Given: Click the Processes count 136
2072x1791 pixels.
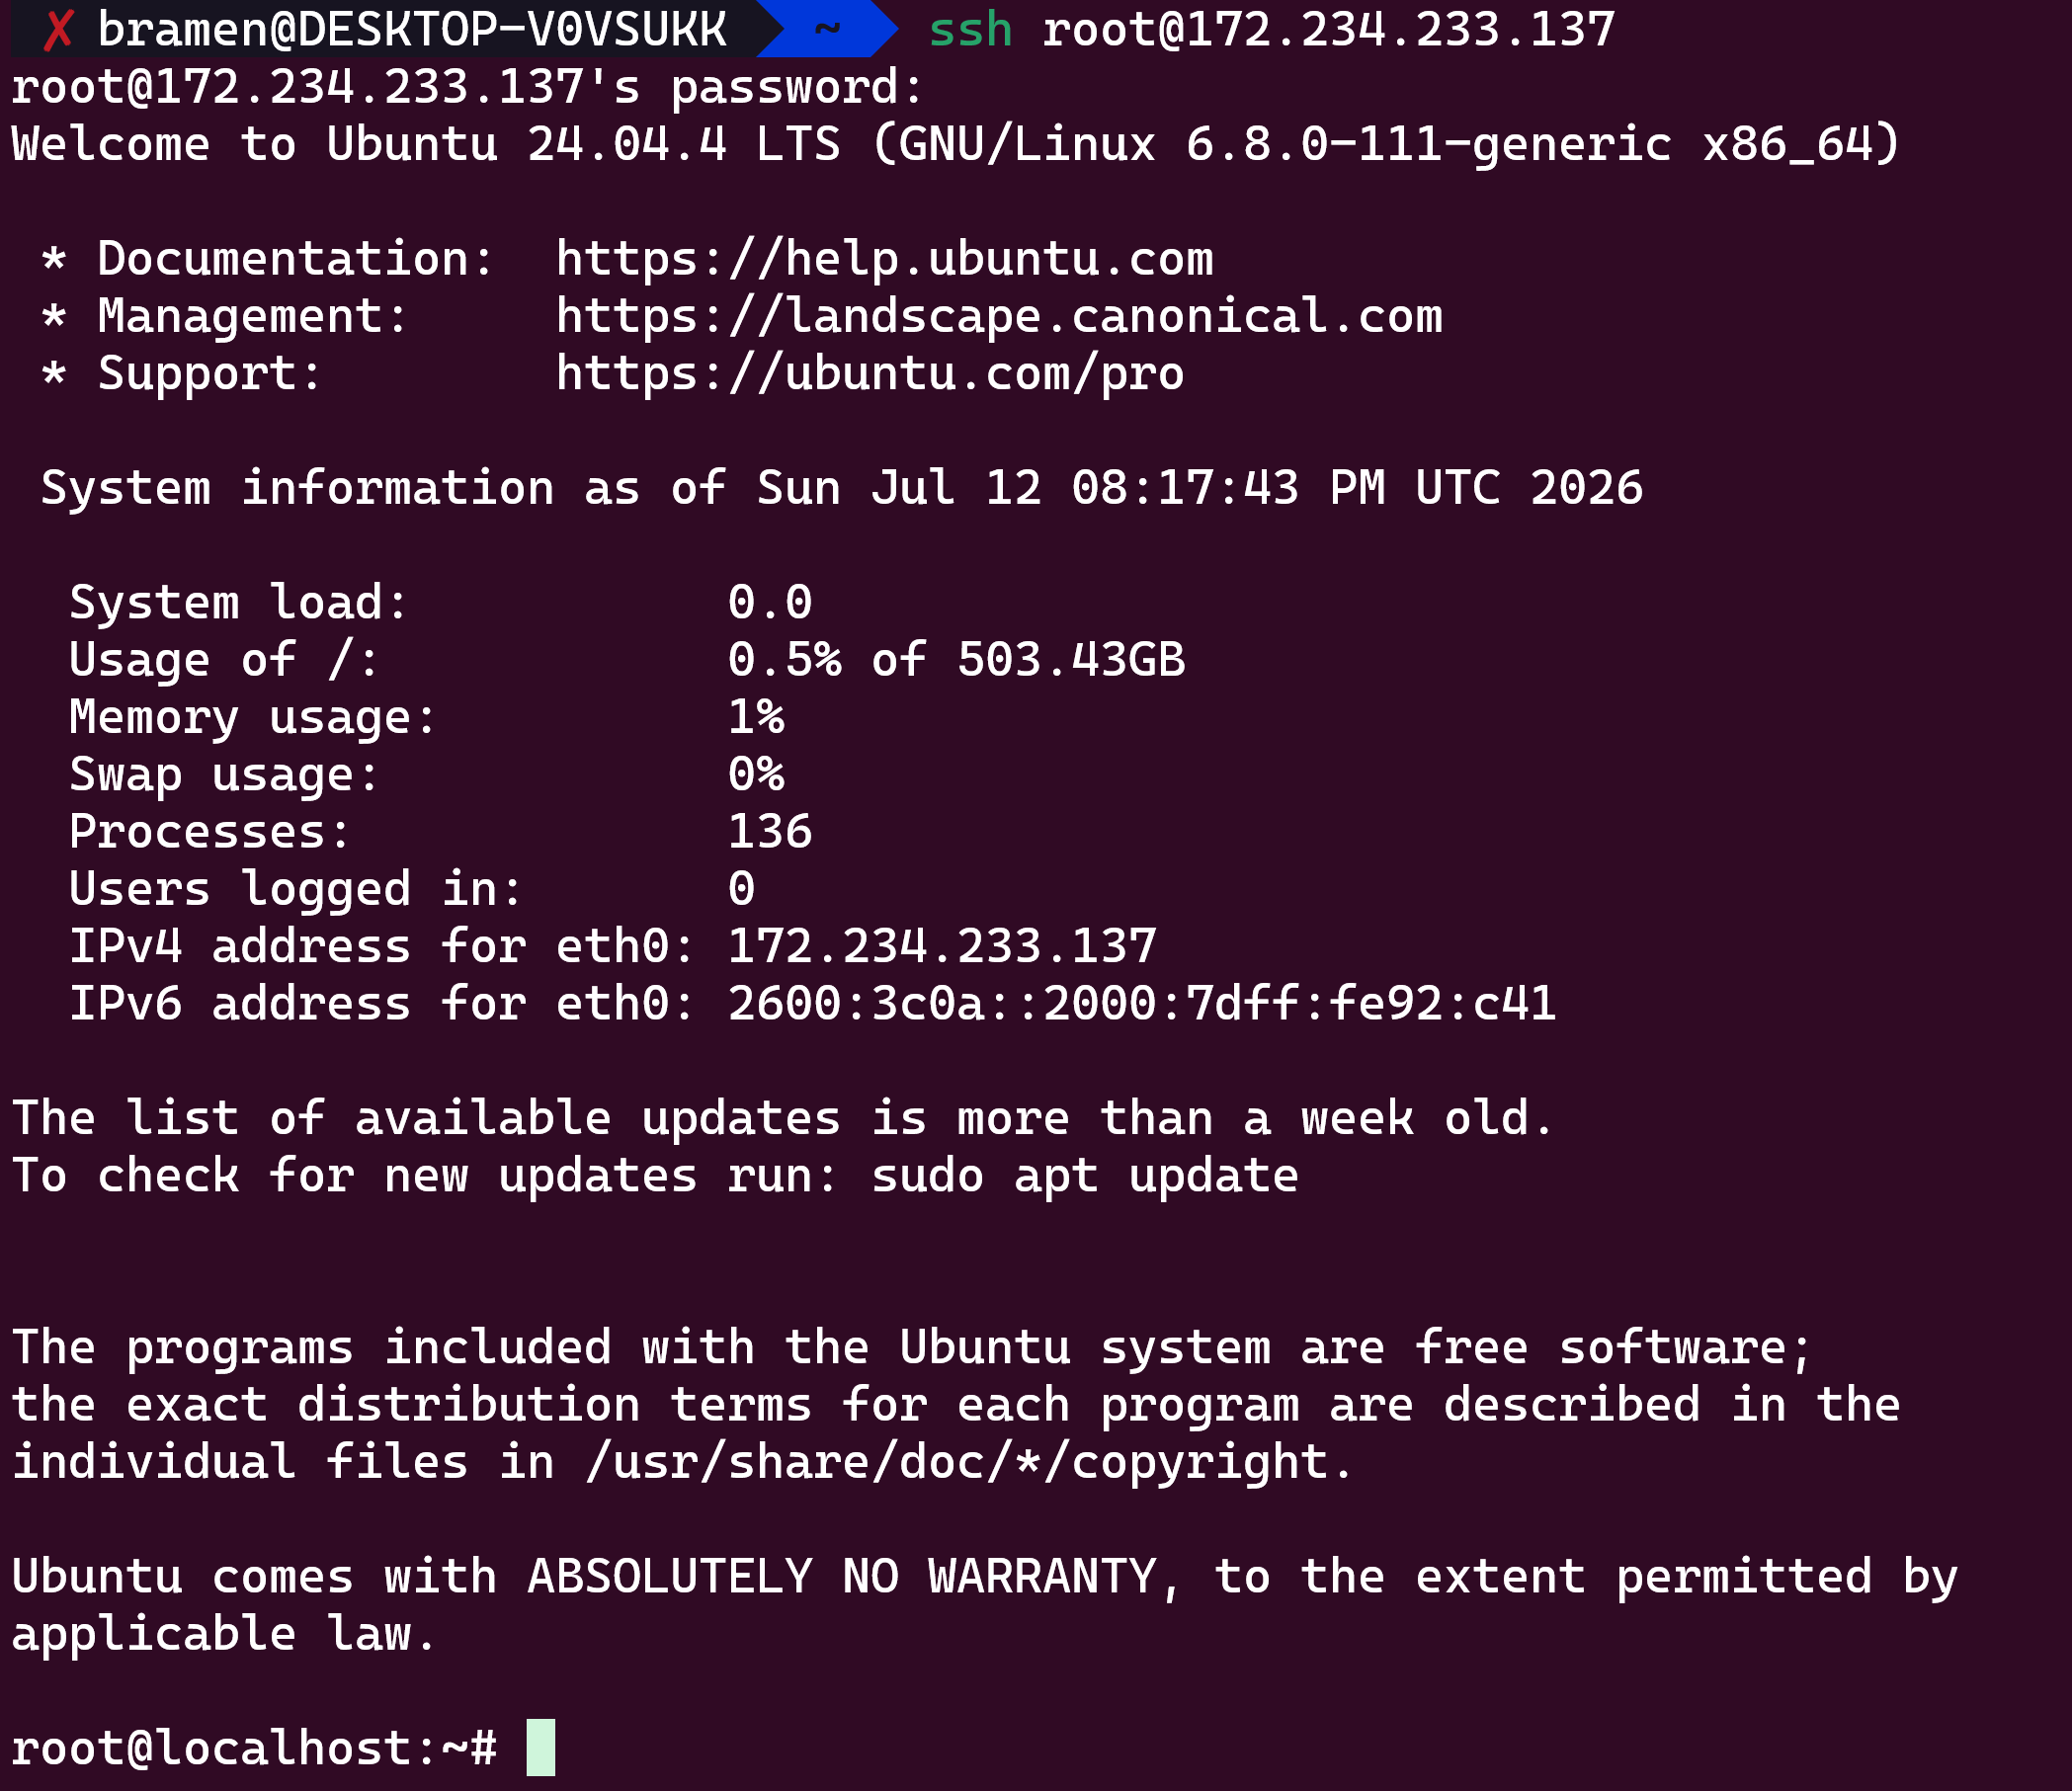Looking at the screenshot, I should tap(770, 832).
